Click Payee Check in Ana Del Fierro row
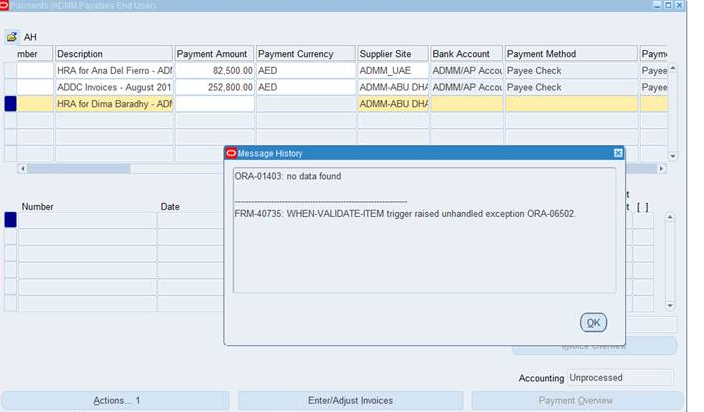Screen dimensions: 704x412 [x=571, y=70]
